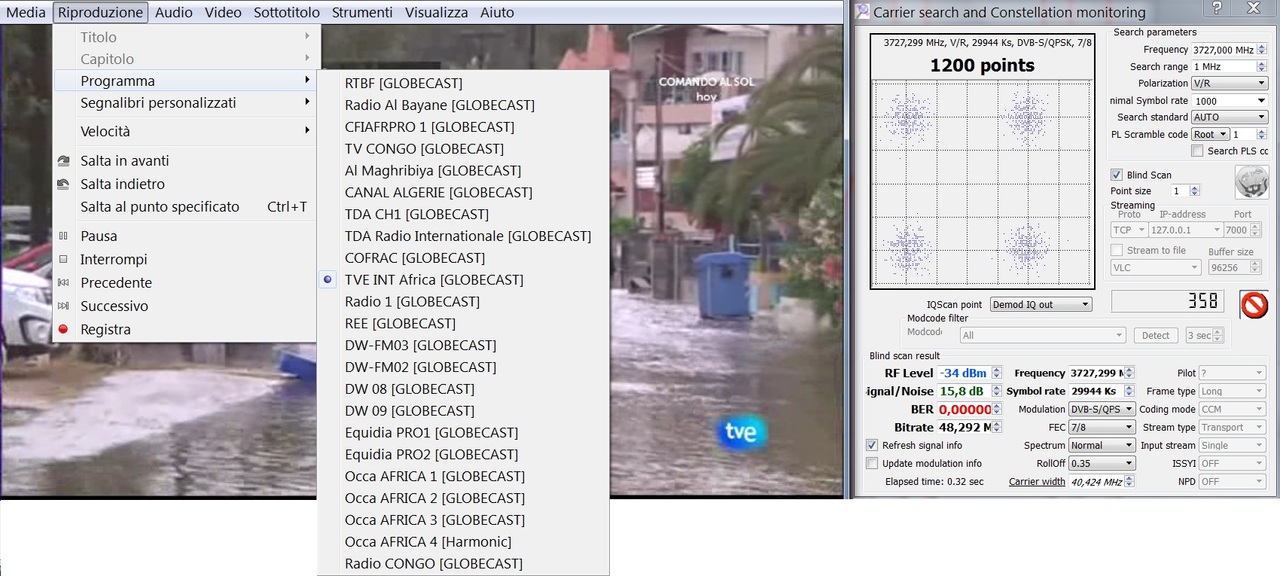Open the IQScan point Demod IQ out dropdown

(x=1041, y=304)
